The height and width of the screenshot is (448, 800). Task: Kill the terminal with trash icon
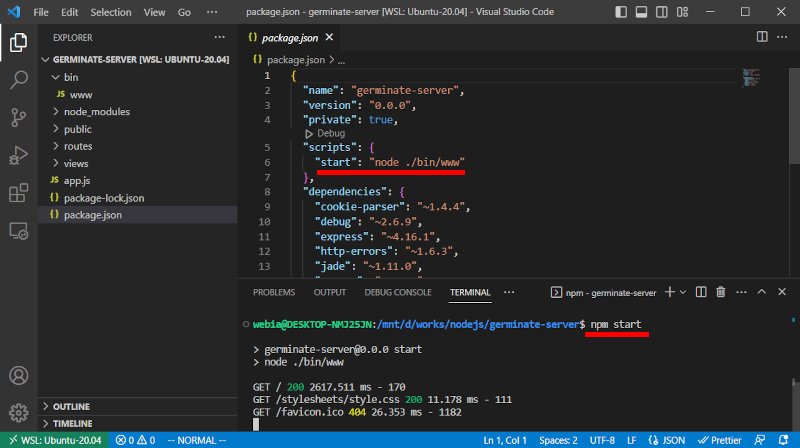(720, 292)
